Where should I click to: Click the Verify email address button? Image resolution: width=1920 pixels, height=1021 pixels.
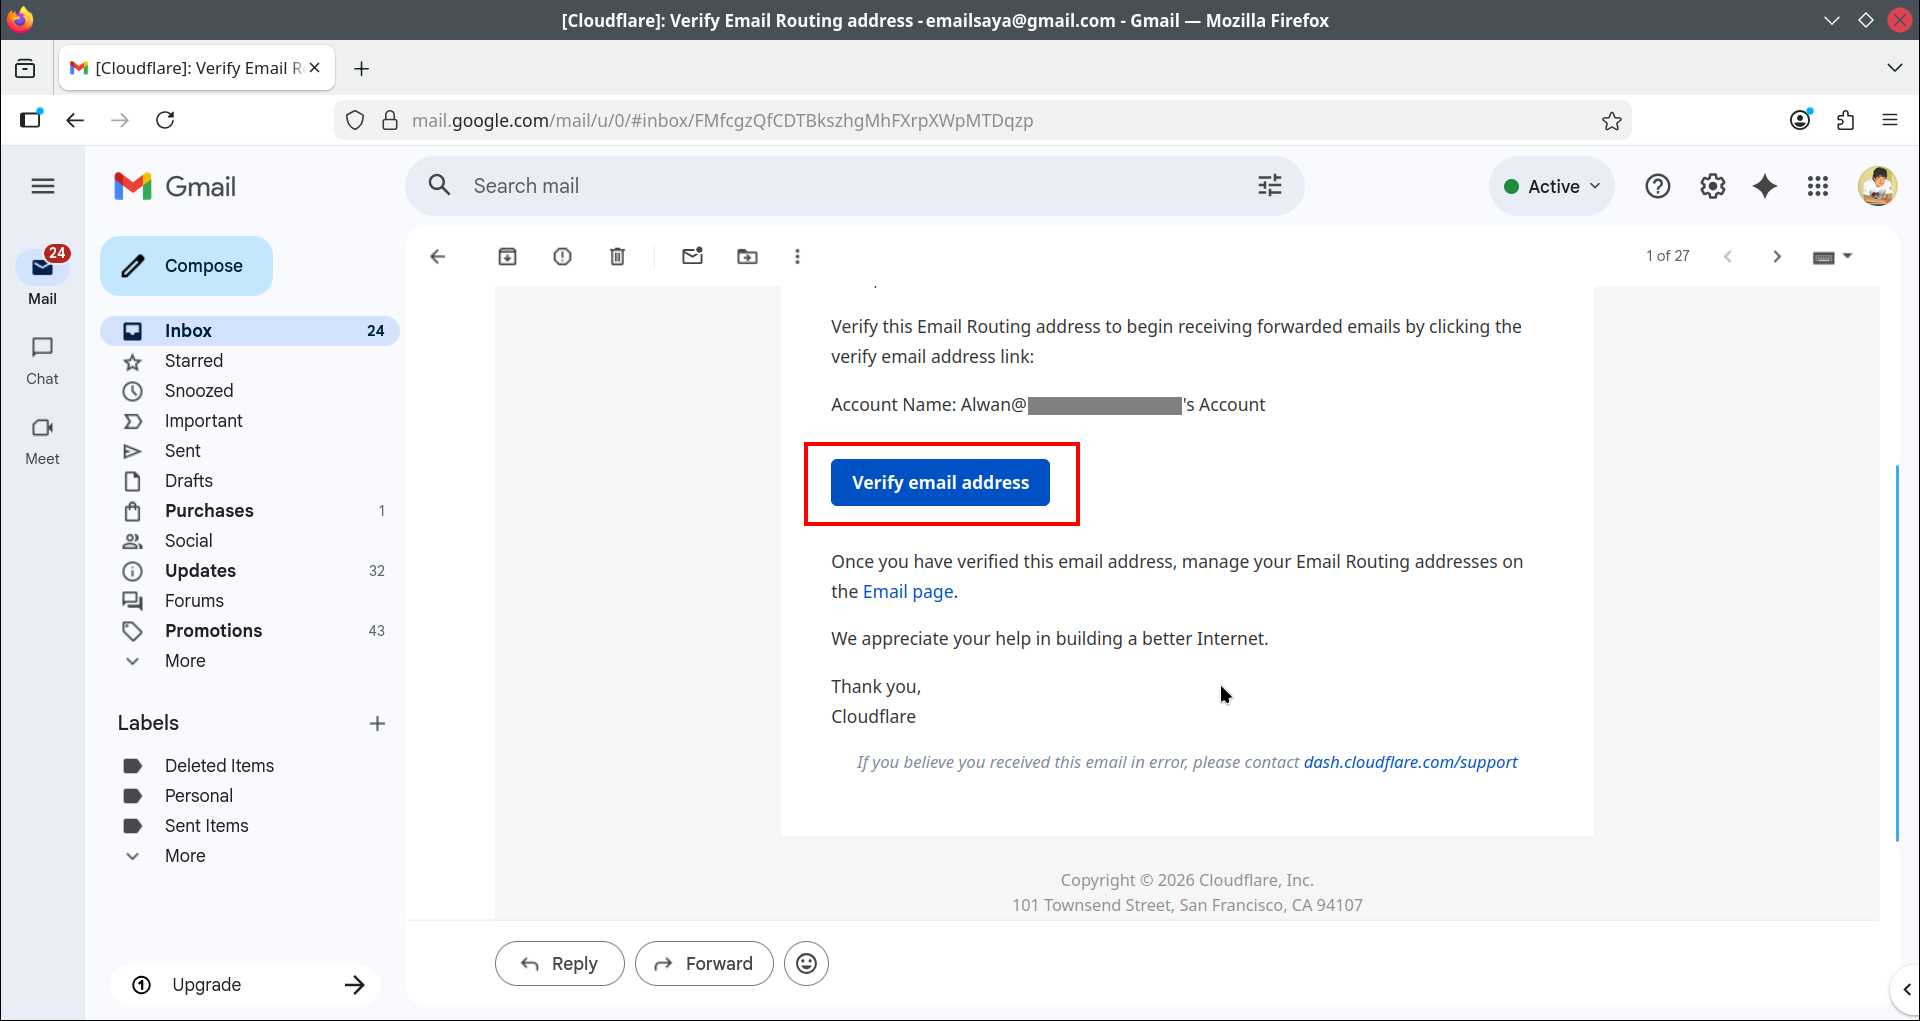(940, 483)
